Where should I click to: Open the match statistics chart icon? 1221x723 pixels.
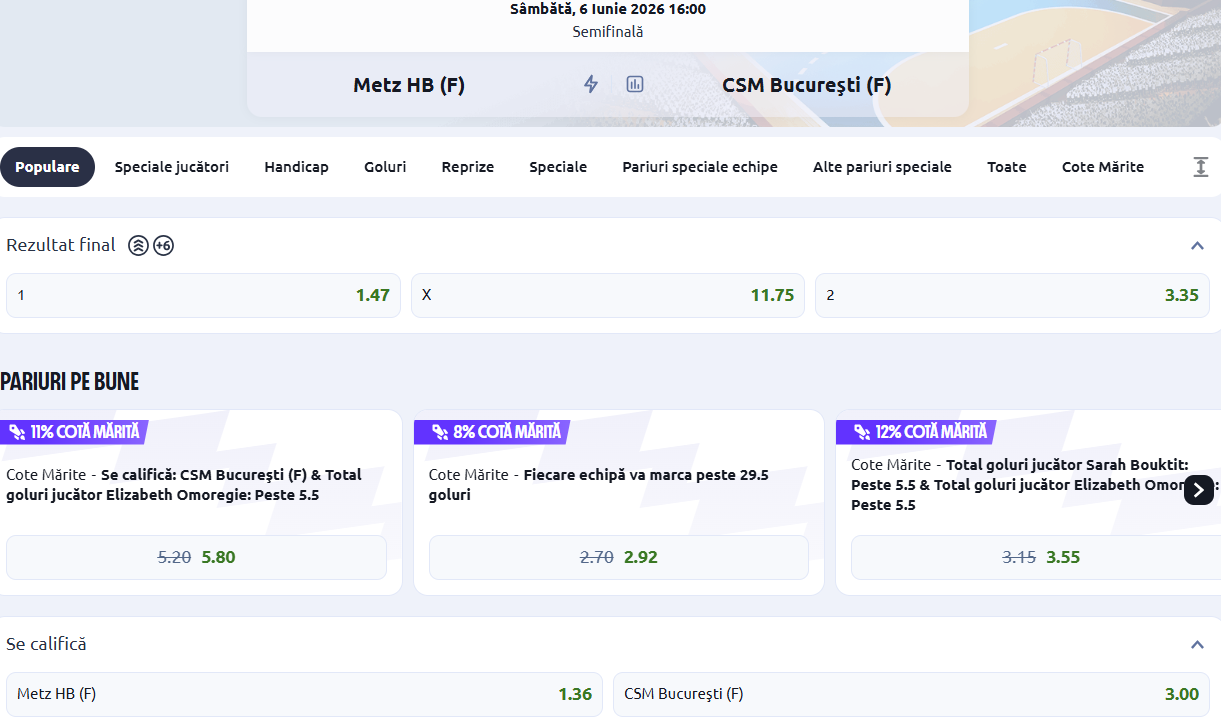pos(635,84)
